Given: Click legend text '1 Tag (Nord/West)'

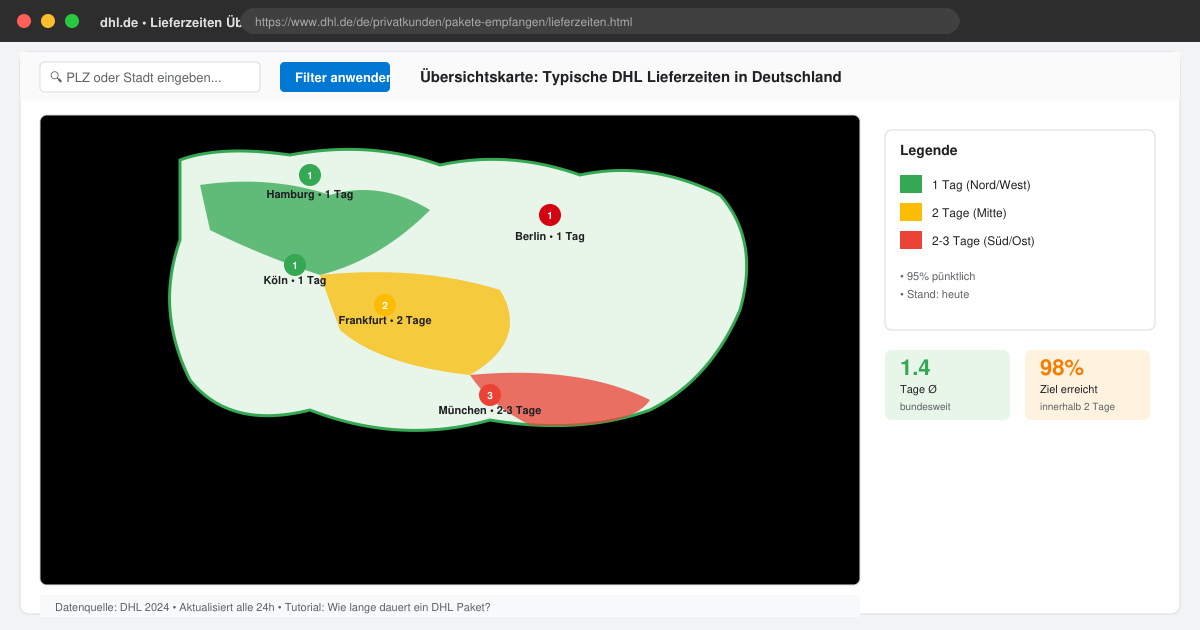Looking at the screenshot, I should tap(981, 185).
